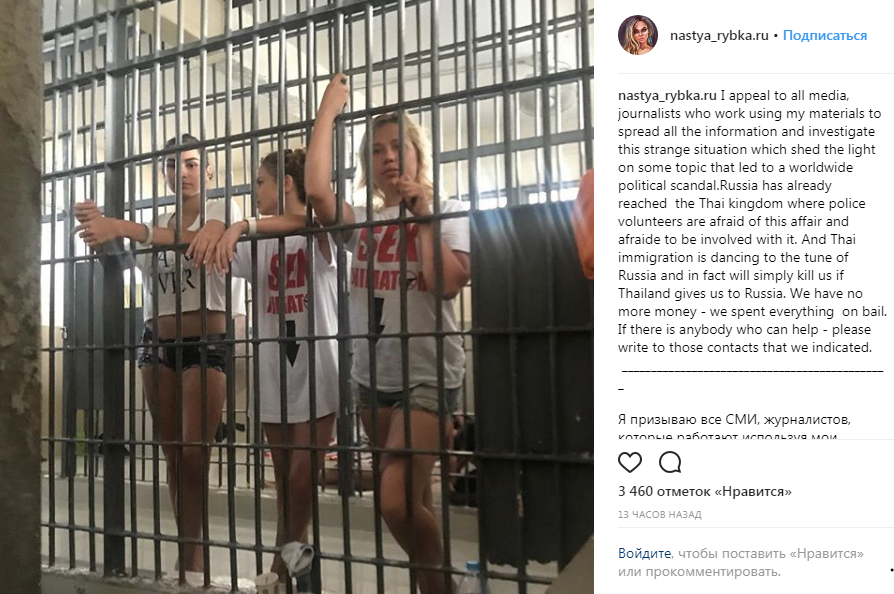Click the Russian caption line Я призываю все СМИ
Image resolution: width=894 pixels, height=594 pixels.
(734, 420)
